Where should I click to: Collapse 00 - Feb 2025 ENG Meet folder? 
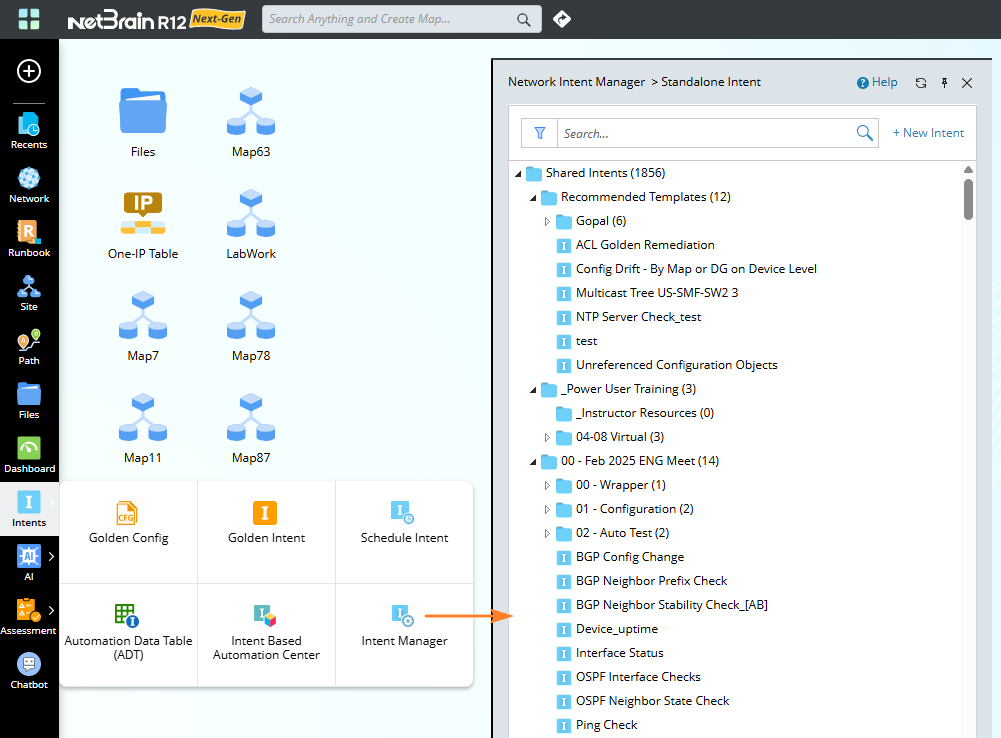pyautogui.click(x=533, y=461)
